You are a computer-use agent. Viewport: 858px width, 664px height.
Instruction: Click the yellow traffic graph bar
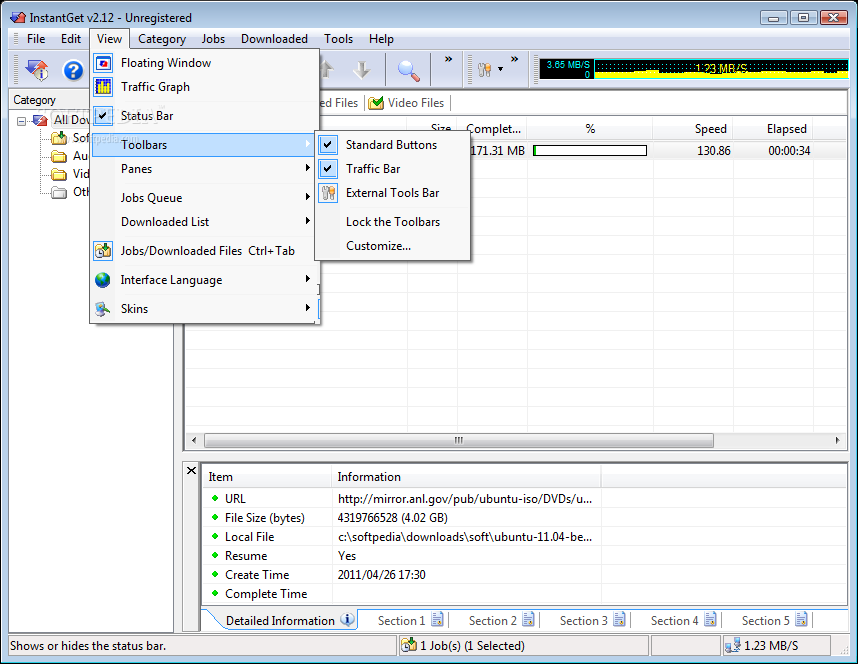(x=721, y=69)
